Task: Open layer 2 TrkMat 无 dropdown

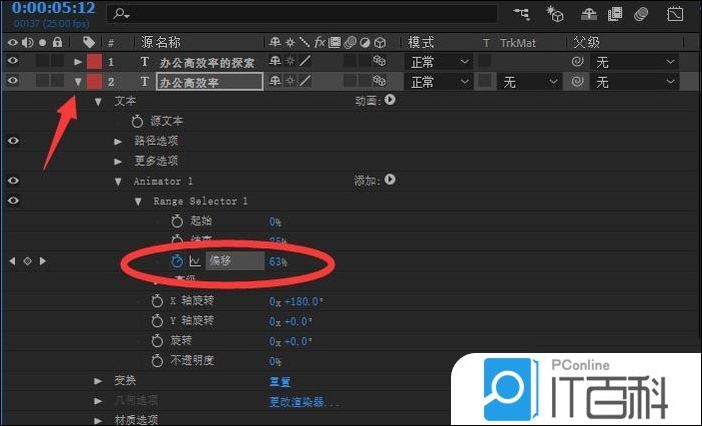Action: 529,82
